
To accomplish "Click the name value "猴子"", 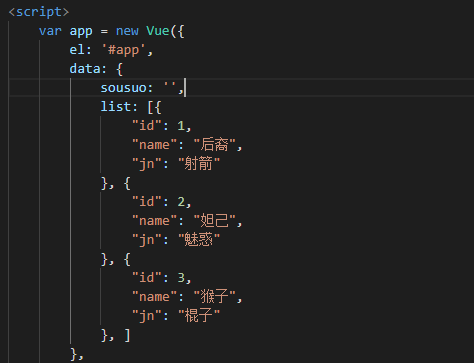I will coord(214,297).
